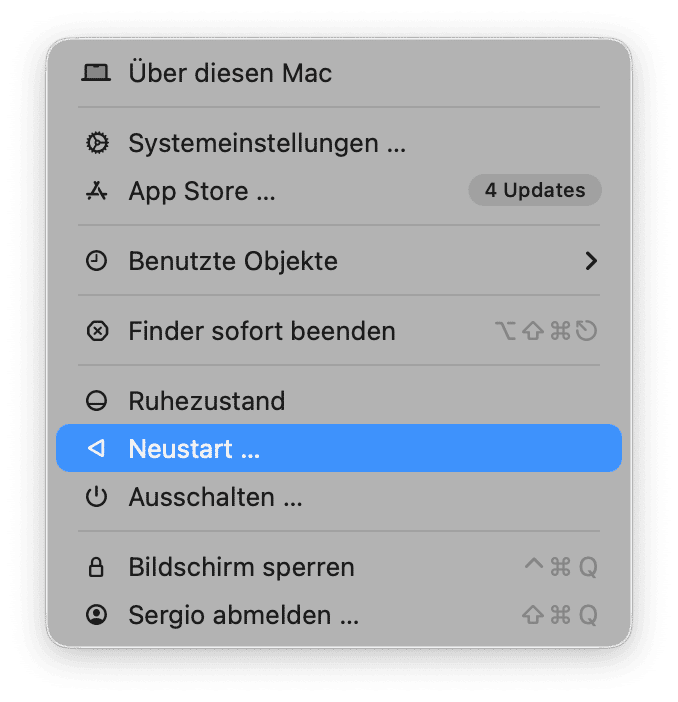Choose App Store … menu entry
This screenshot has height=702, width=678.
(202, 191)
